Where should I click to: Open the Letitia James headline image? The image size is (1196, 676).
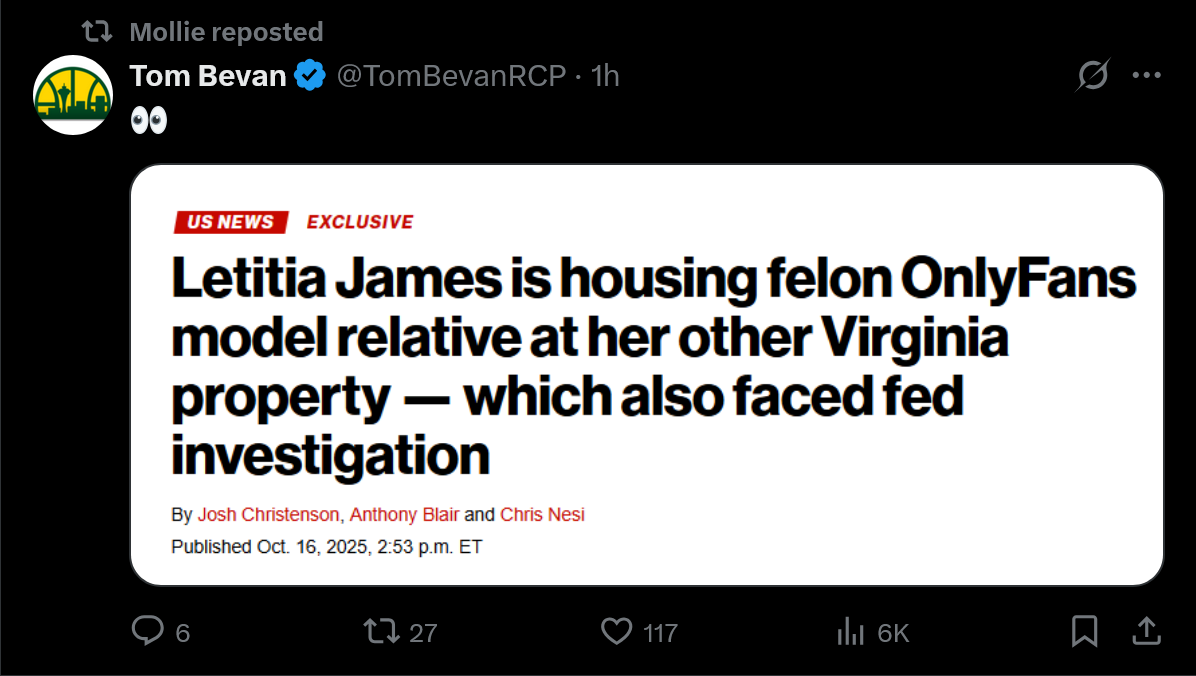coord(647,375)
